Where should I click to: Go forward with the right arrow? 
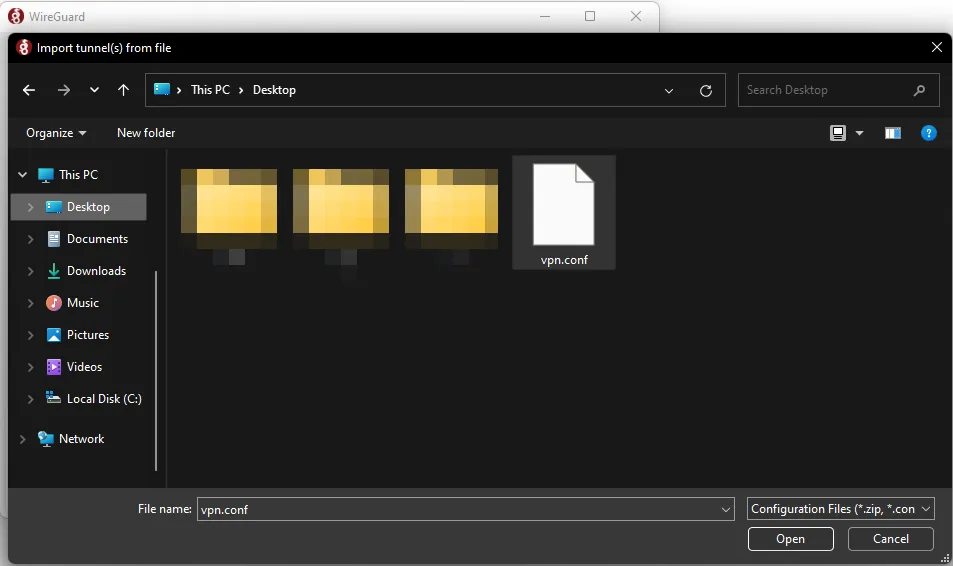63,90
